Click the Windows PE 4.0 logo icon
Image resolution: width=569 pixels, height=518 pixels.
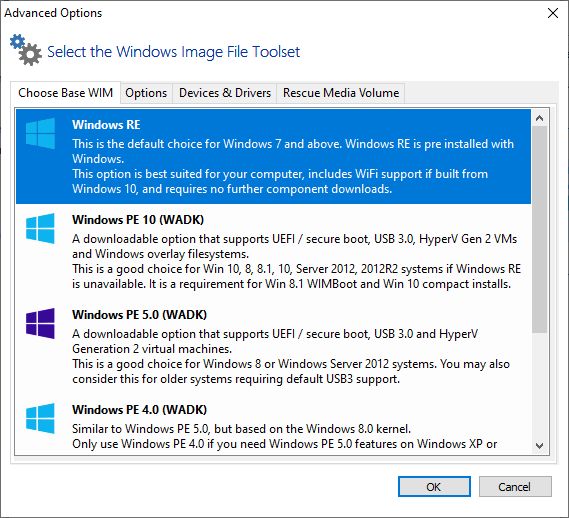[x=40, y=419]
